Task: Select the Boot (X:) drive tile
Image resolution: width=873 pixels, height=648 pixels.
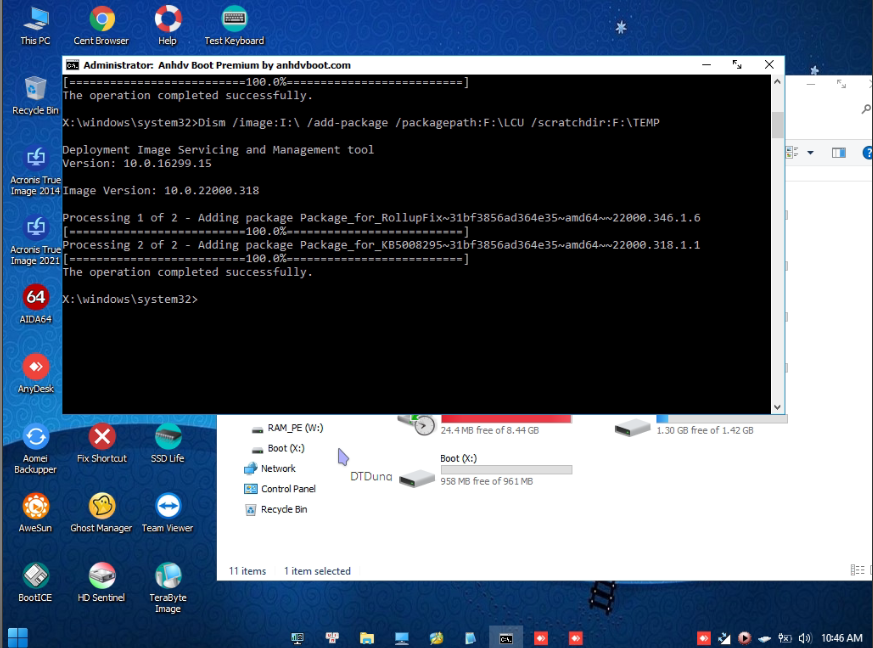Action: point(485,470)
